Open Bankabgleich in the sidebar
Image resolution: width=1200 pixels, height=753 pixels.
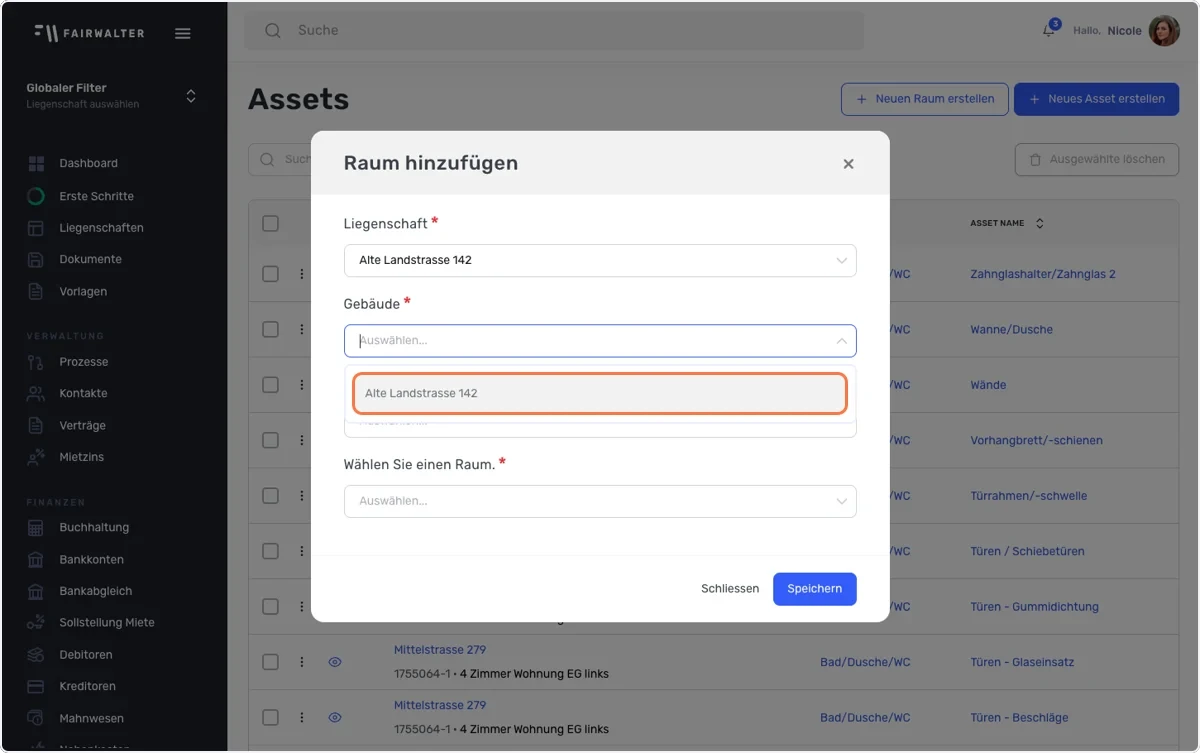[96, 591]
